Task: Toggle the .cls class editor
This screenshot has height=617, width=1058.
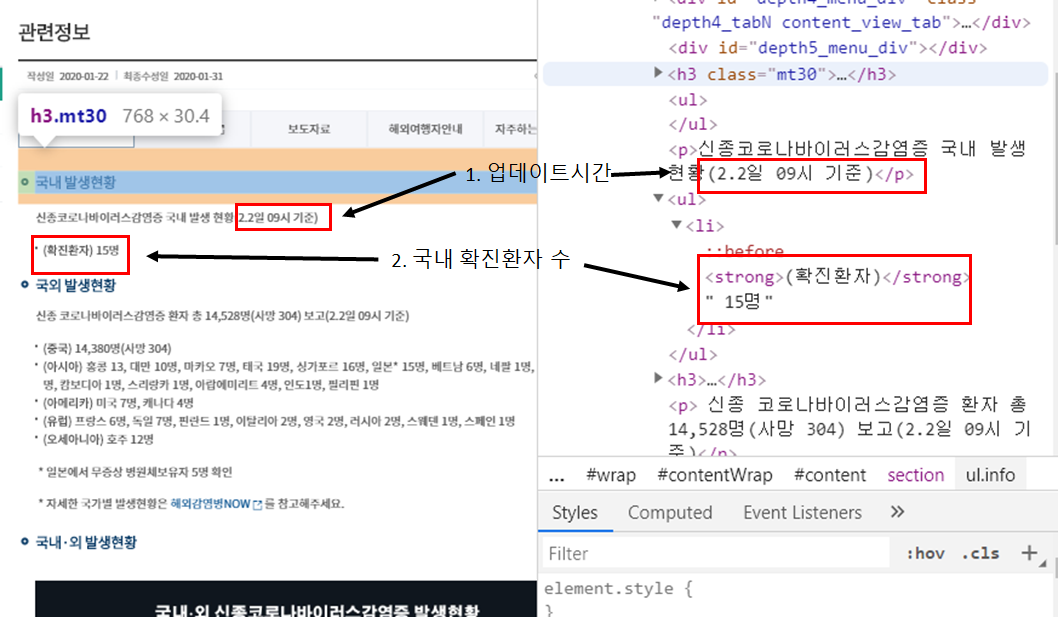Action: point(980,554)
